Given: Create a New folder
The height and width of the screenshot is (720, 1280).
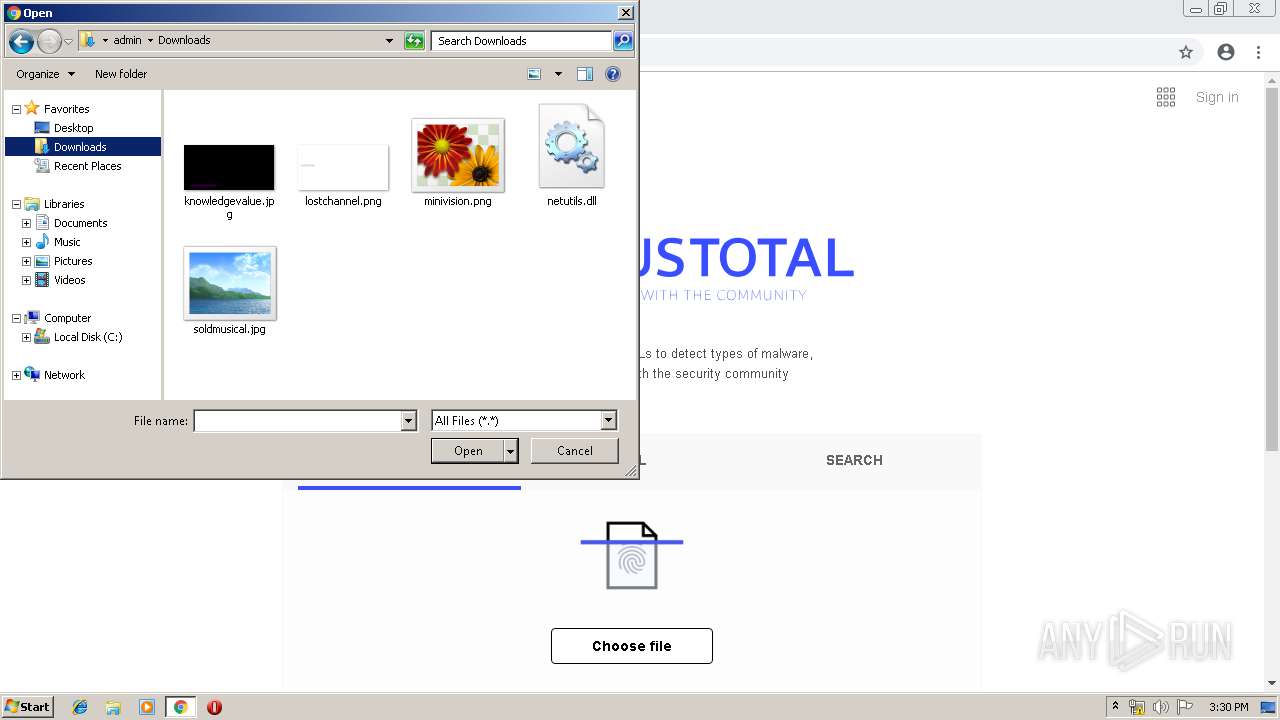Looking at the screenshot, I should [121, 74].
